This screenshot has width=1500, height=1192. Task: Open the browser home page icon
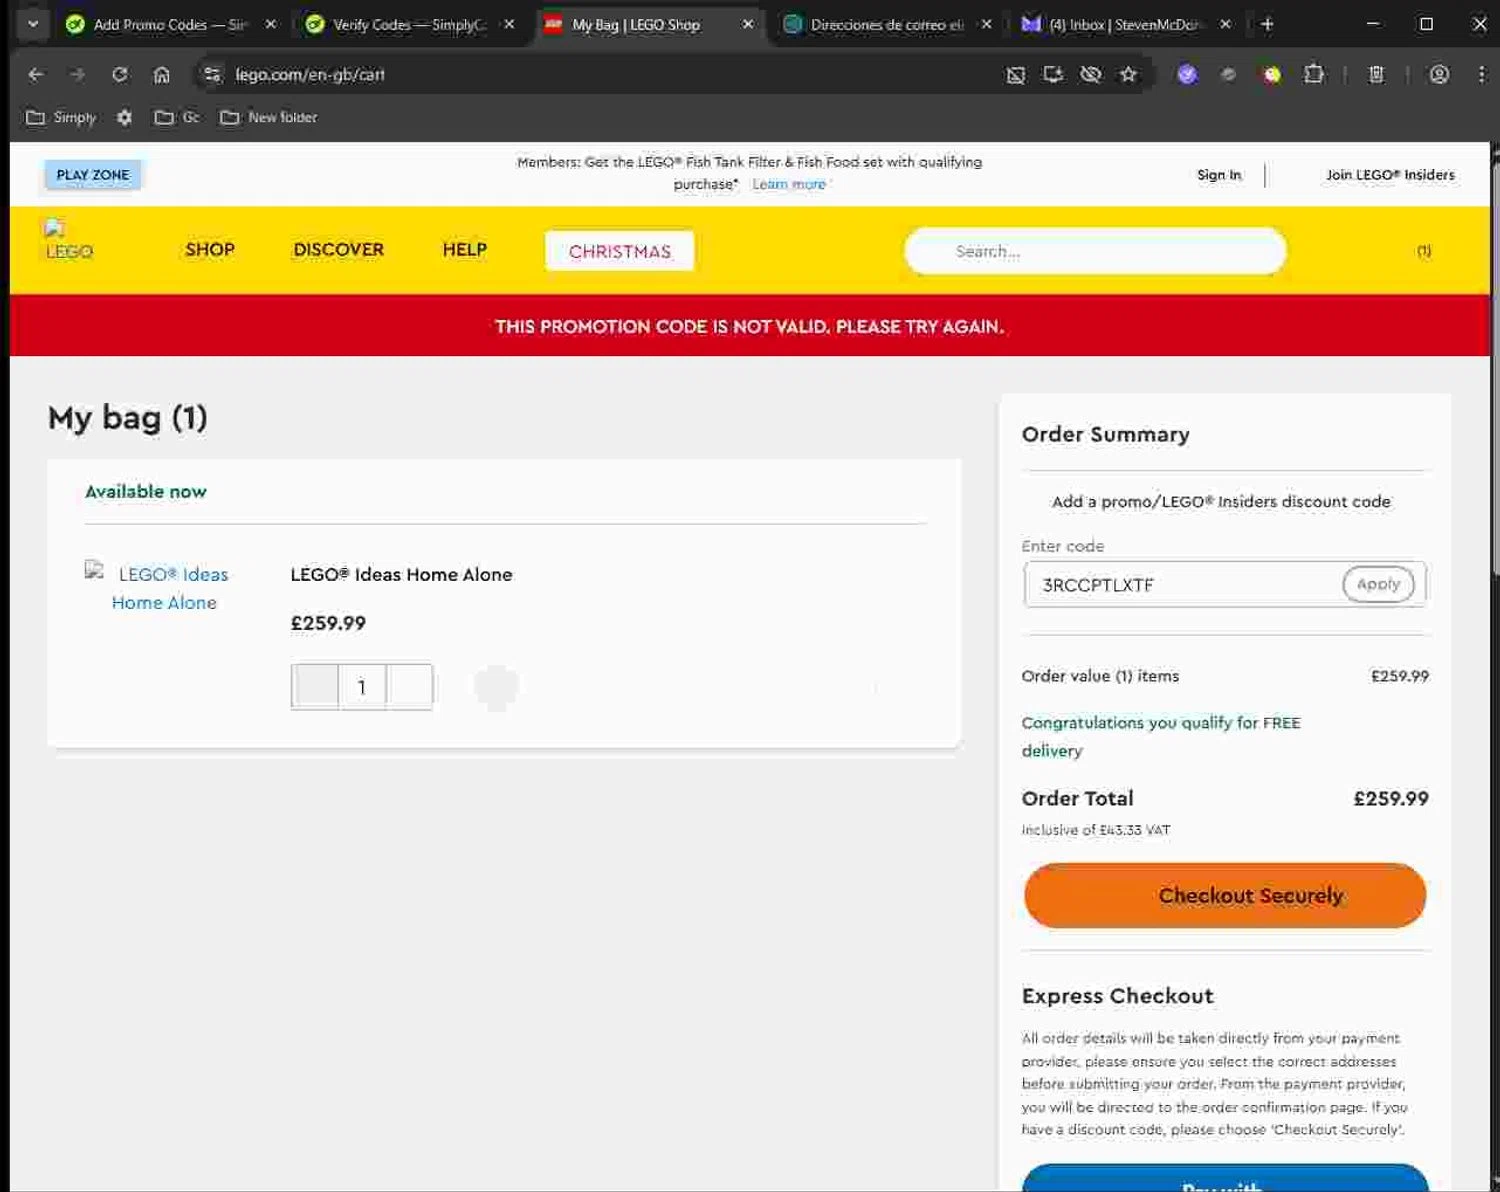point(162,74)
